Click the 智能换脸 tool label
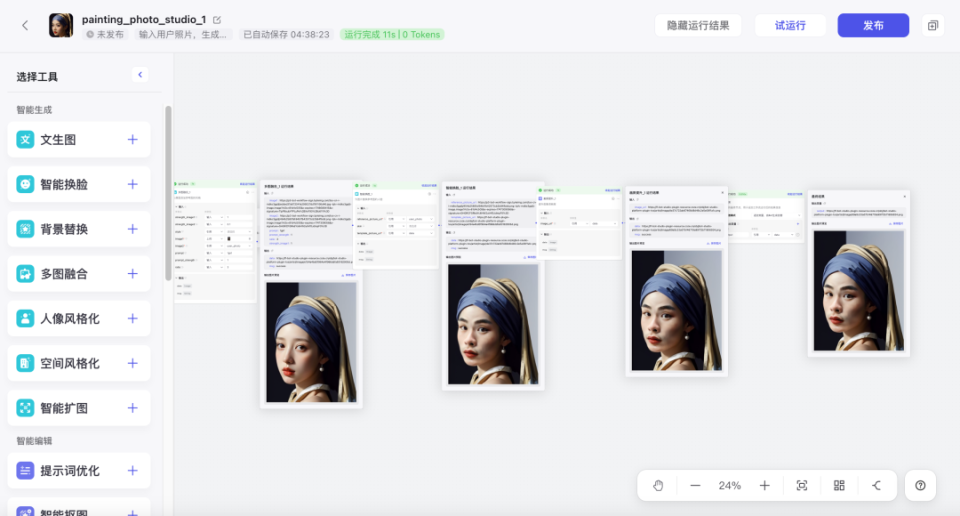 (x=64, y=184)
